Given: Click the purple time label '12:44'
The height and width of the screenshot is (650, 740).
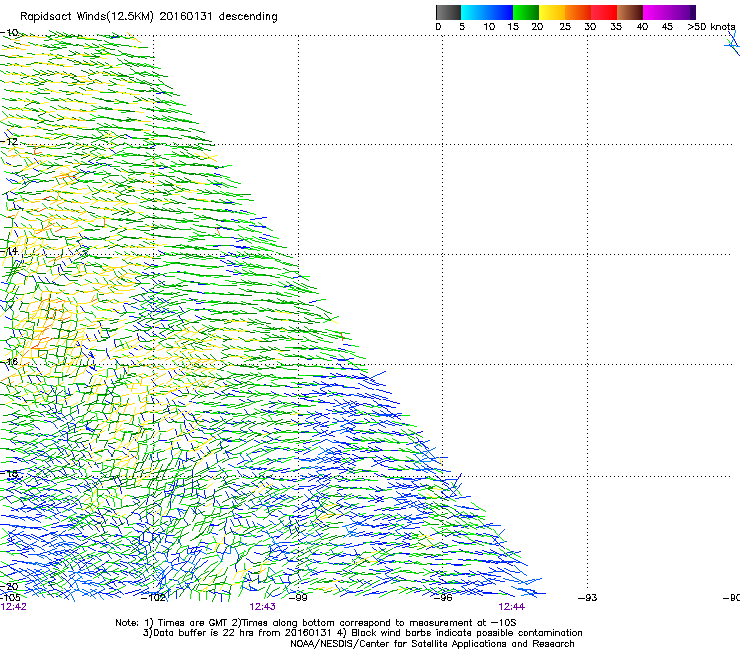Looking at the screenshot, I should 511,607.
